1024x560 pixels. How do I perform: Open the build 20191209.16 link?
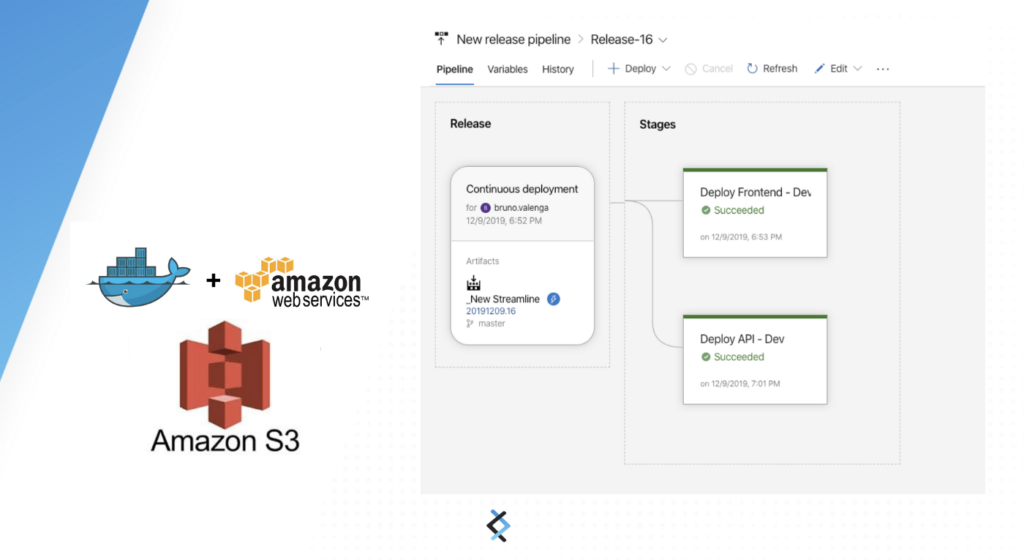490,311
